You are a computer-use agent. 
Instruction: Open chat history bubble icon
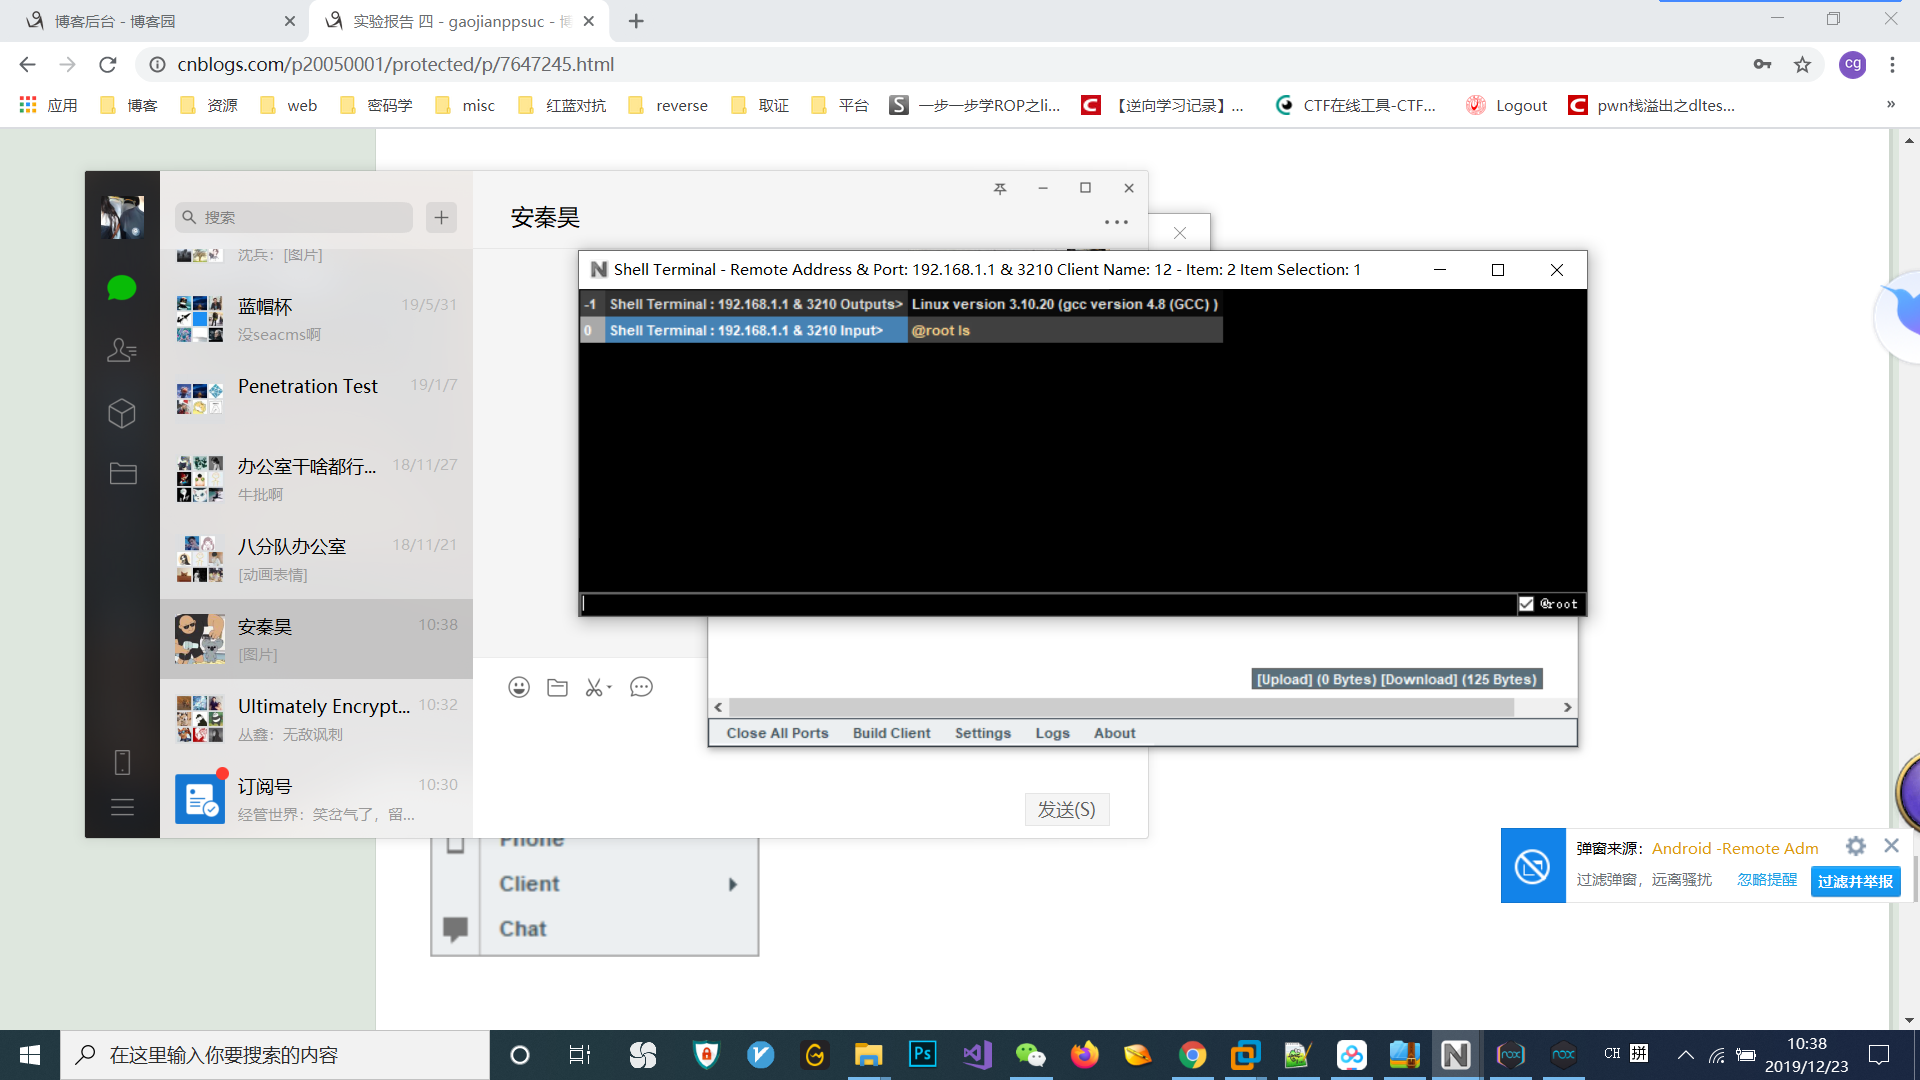click(x=641, y=687)
